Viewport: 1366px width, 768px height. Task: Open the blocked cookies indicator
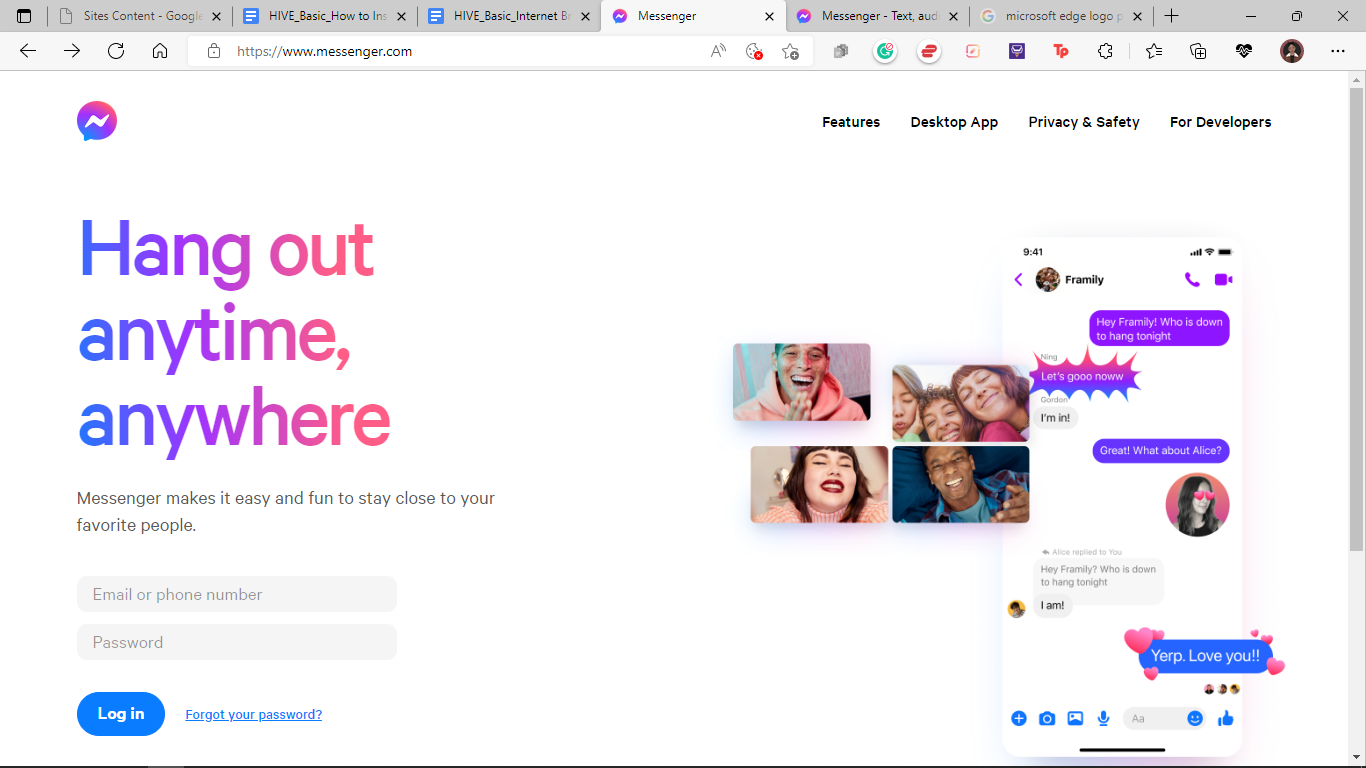coord(754,51)
